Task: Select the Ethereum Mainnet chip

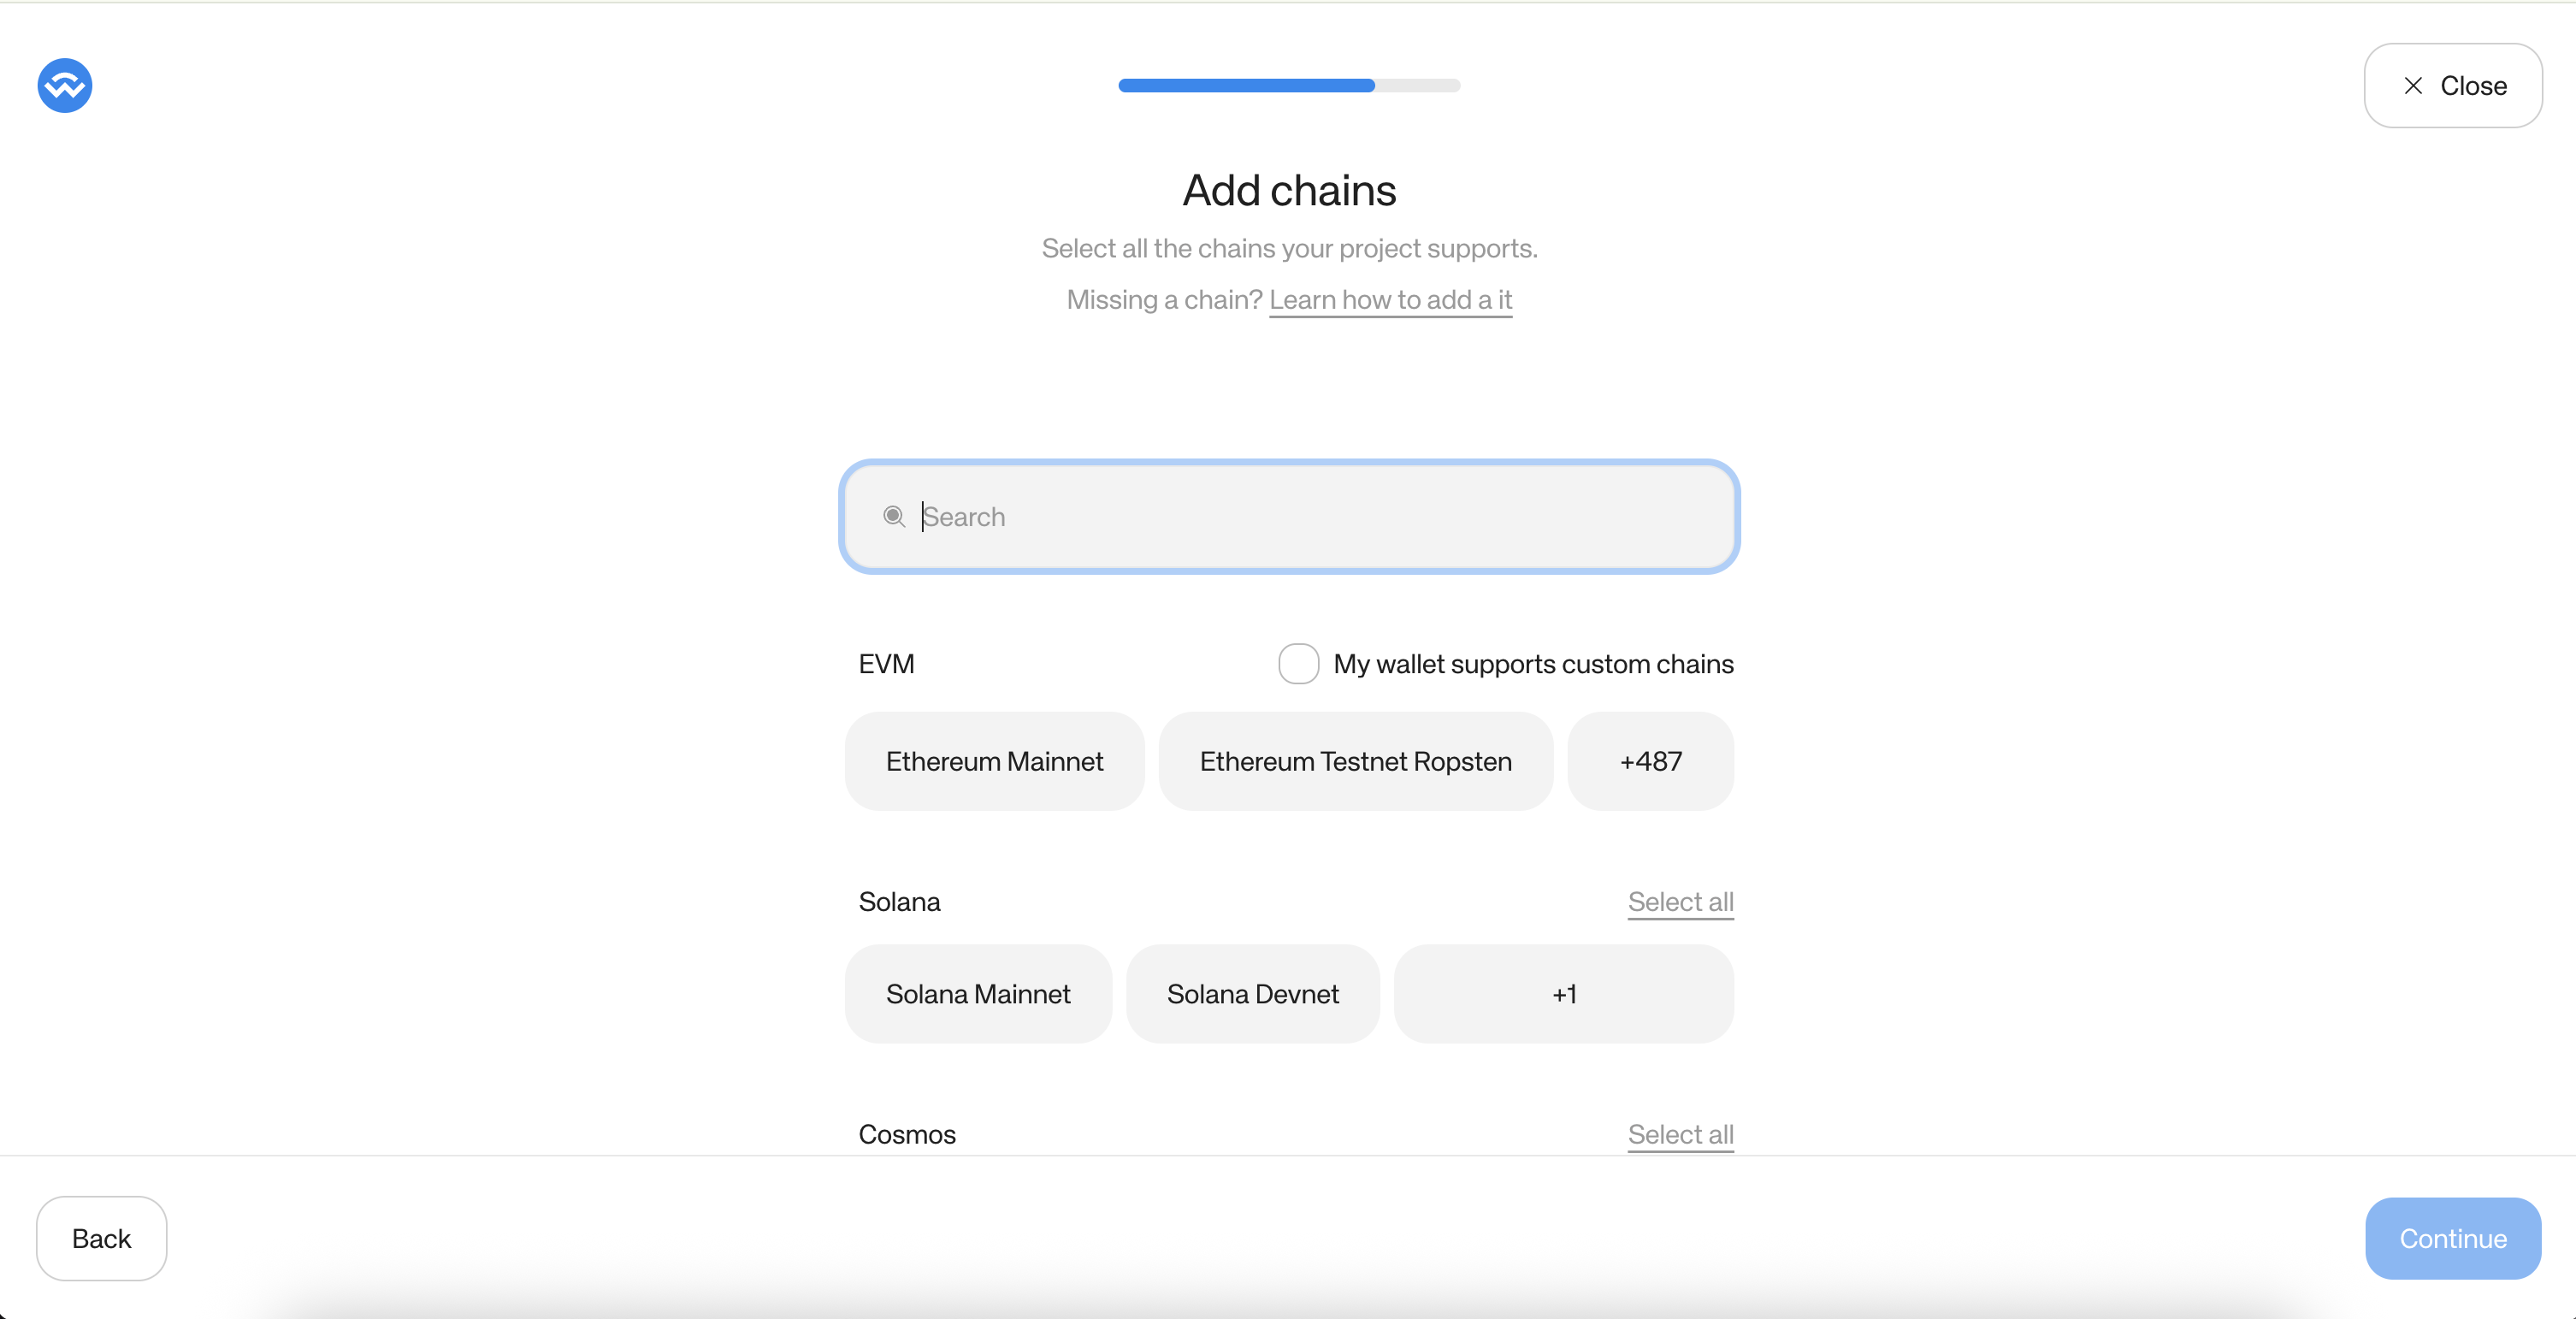Action: pyautogui.click(x=994, y=761)
